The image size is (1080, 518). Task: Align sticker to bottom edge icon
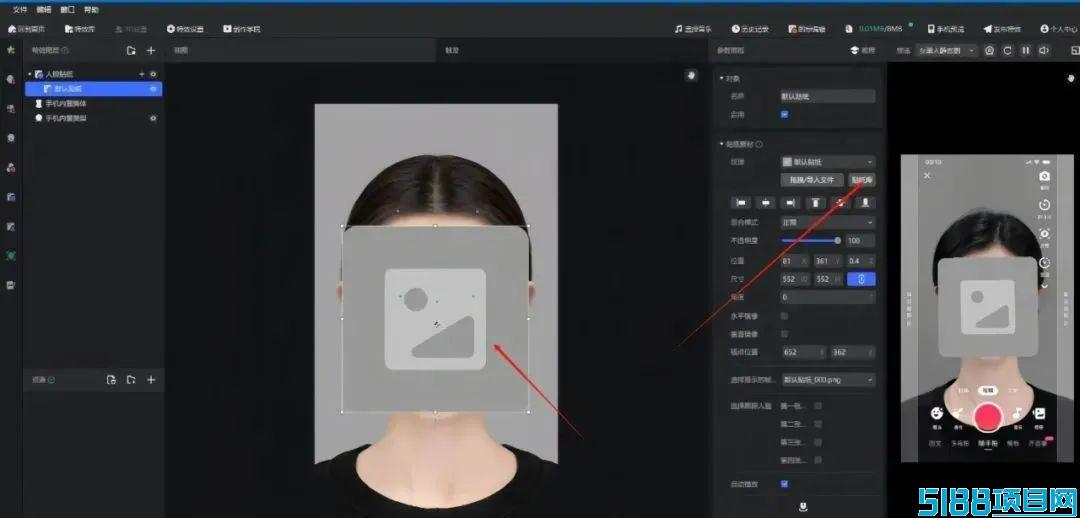(x=865, y=203)
